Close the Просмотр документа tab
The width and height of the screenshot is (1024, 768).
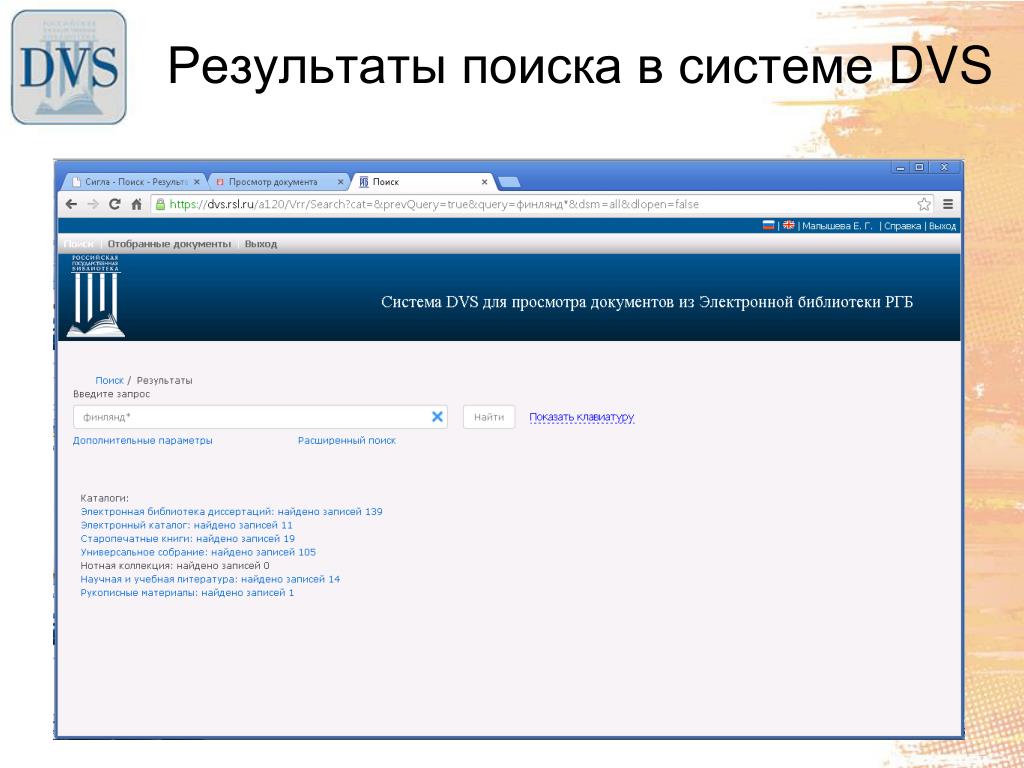click(340, 182)
